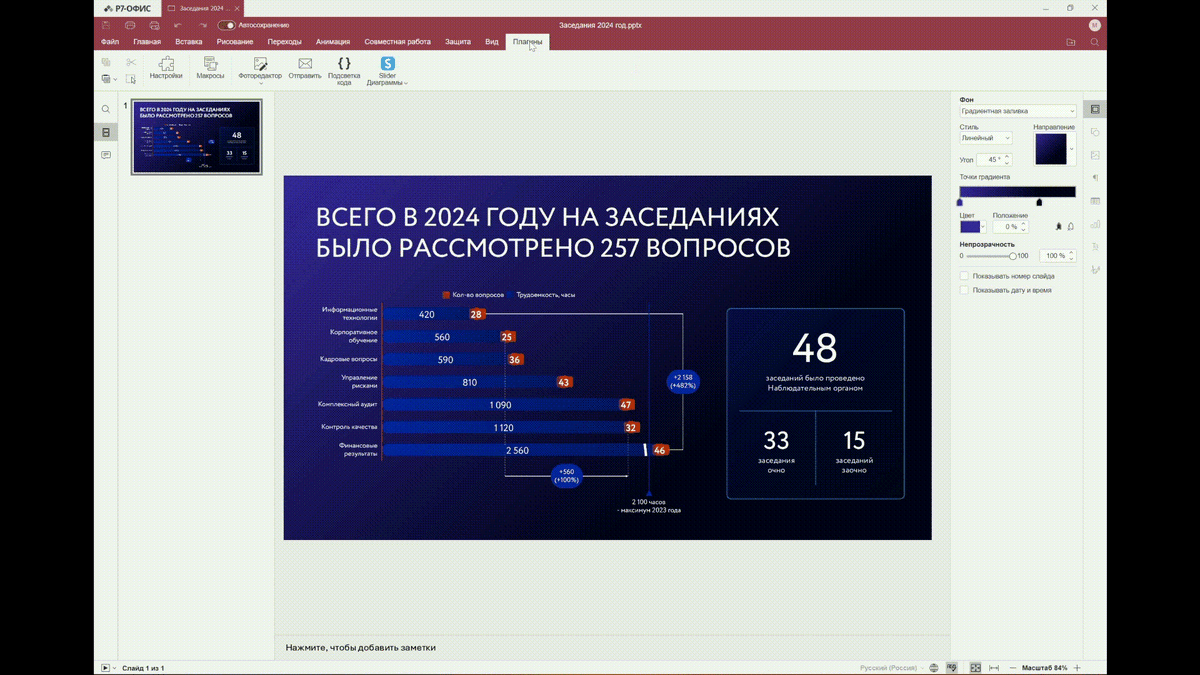Fit slide to width

coord(994,668)
